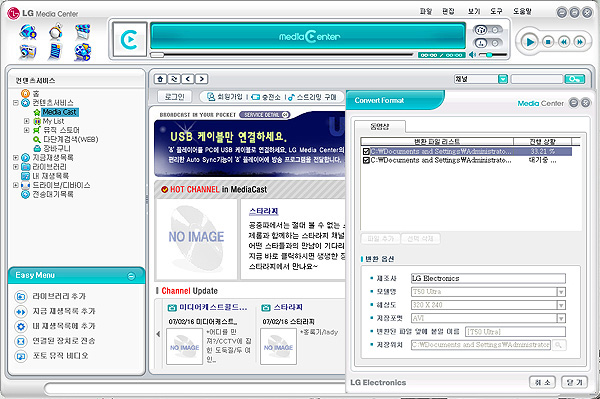Select 다단계검색(WEB) in the tree
The width and height of the screenshot is (600, 399).
coord(70,139)
